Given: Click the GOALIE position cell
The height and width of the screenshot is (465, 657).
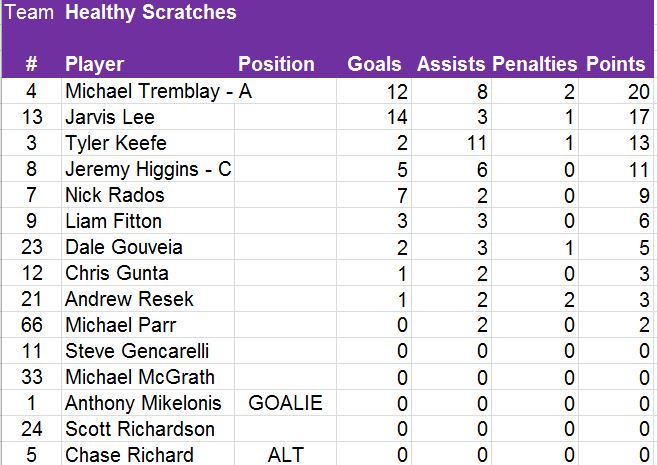Looking at the screenshot, I should pyautogui.click(x=285, y=403).
